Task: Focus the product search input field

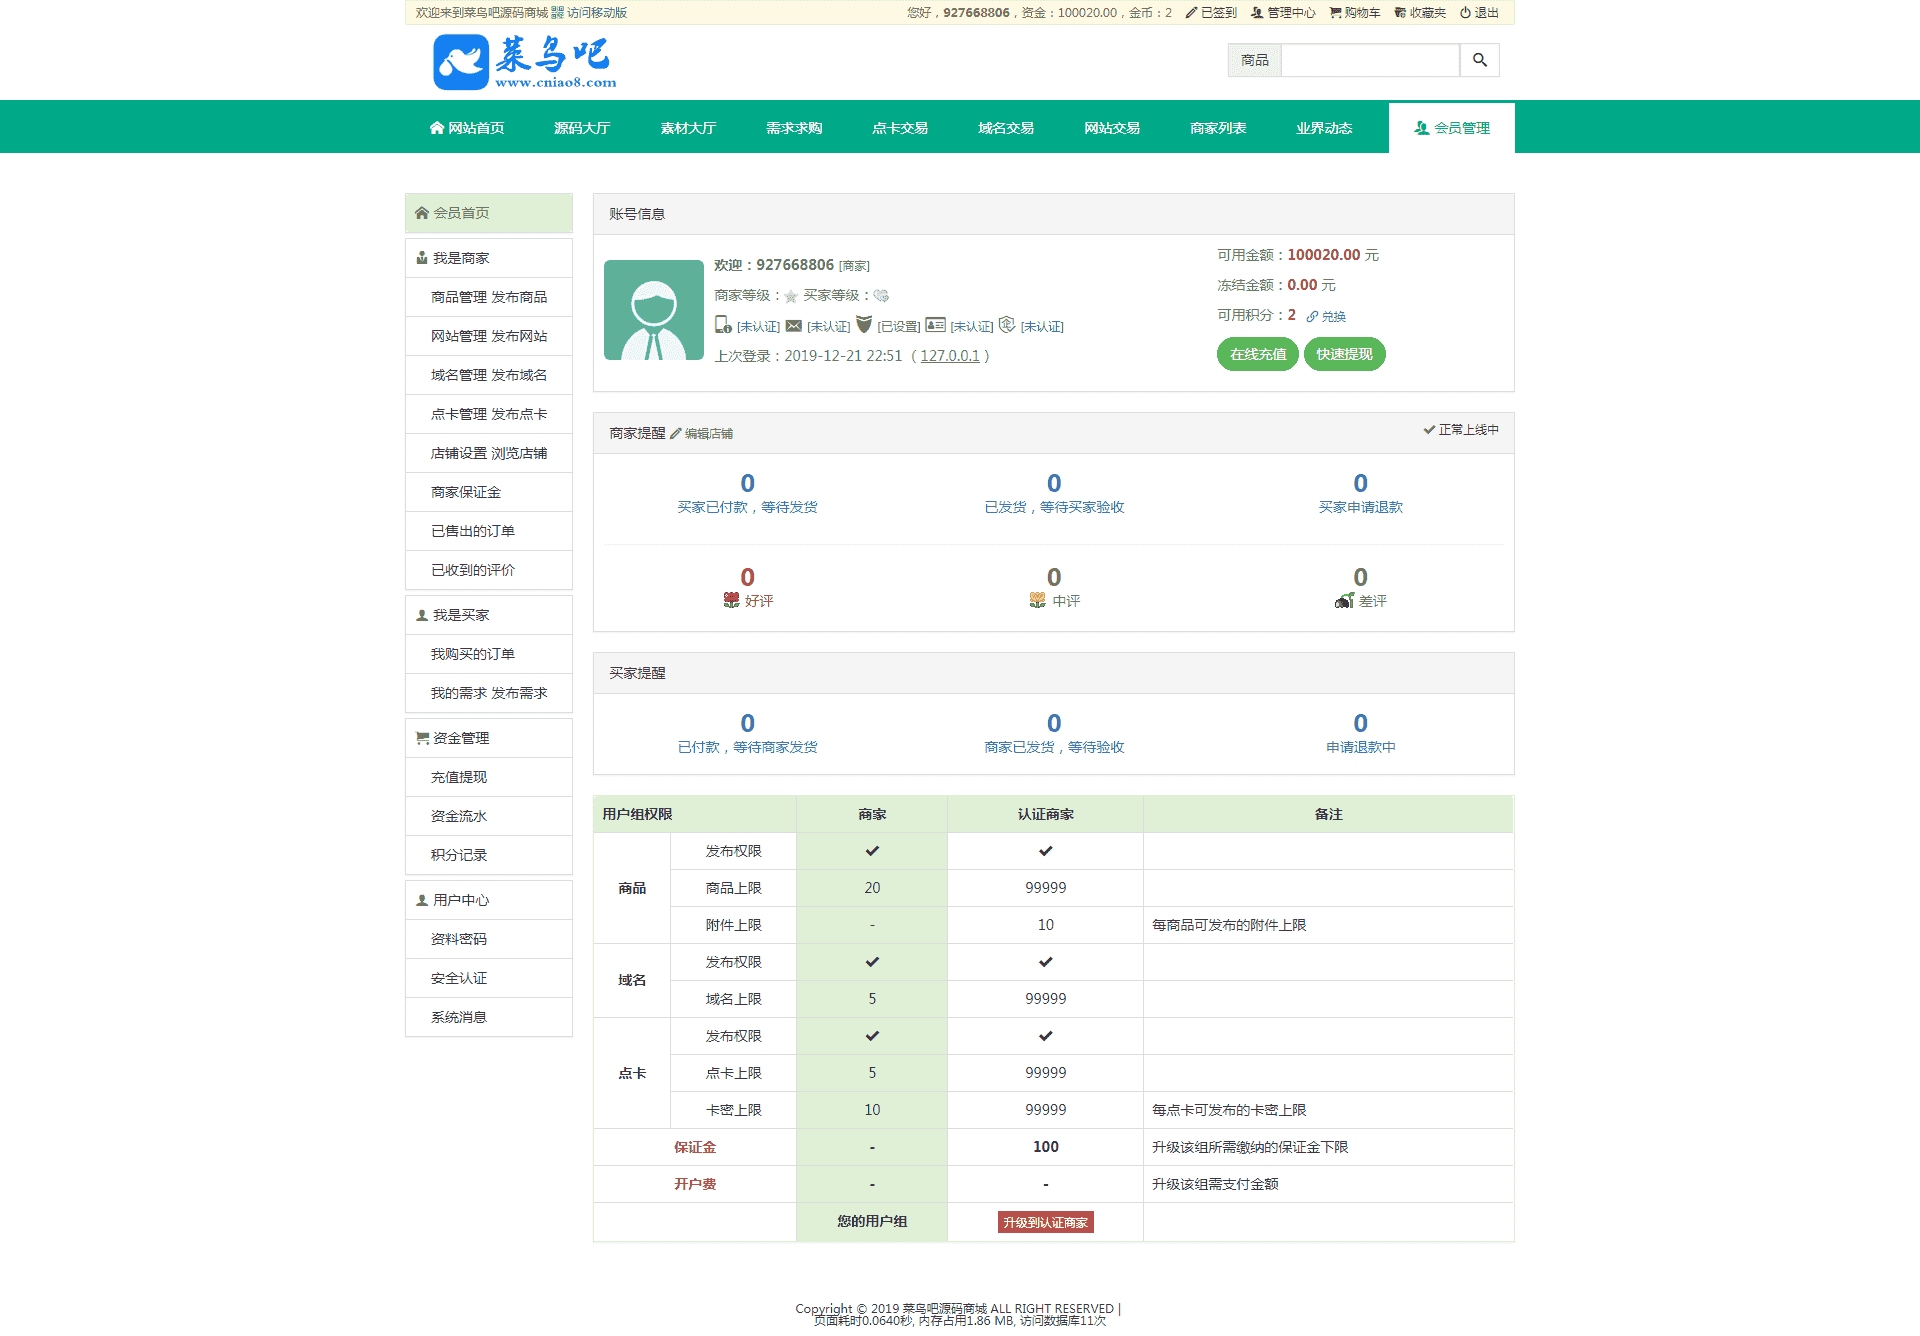Action: 1370,60
